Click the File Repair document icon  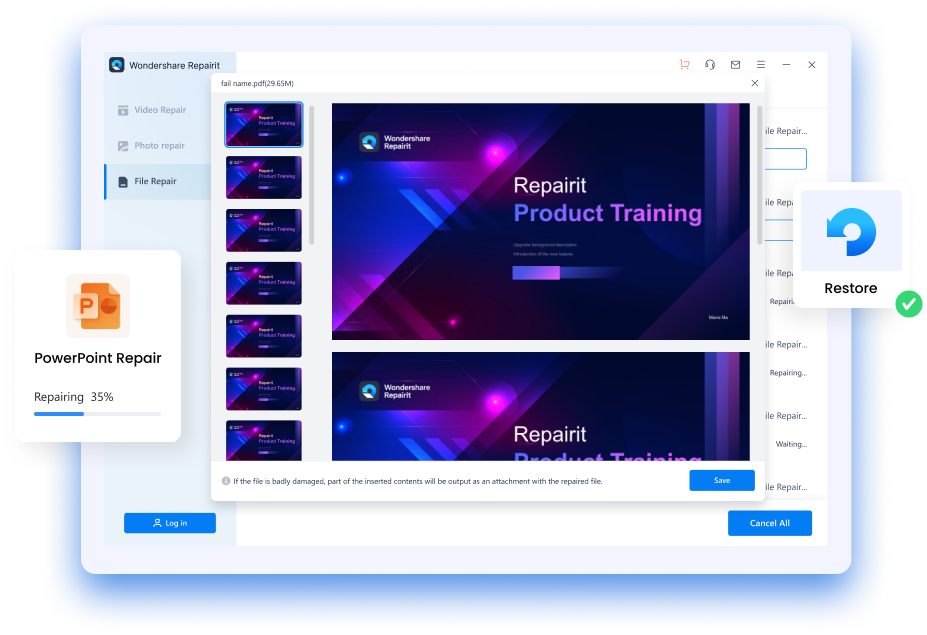coord(123,182)
